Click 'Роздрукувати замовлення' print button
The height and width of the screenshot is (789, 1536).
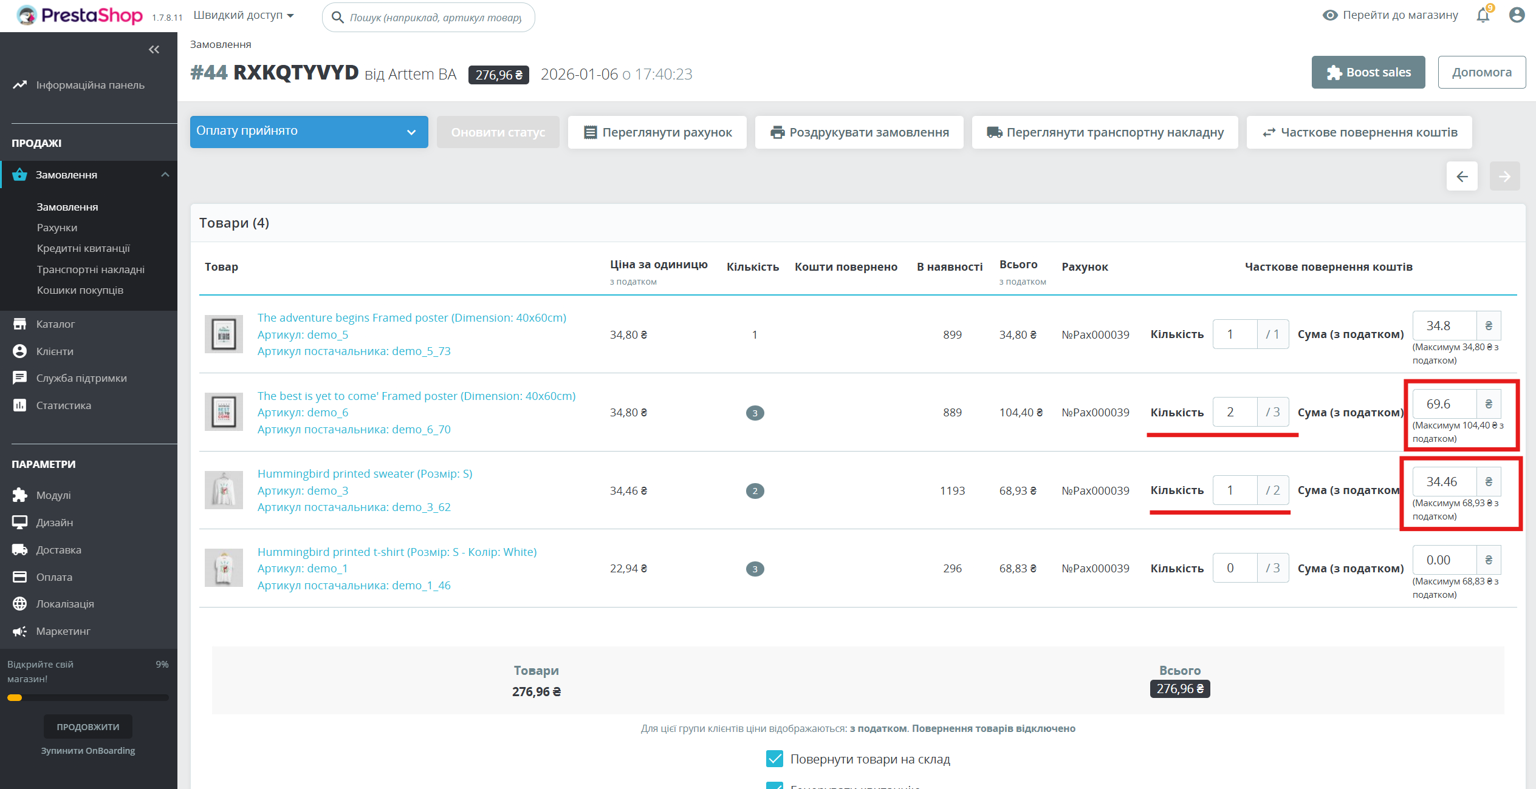(859, 132)
